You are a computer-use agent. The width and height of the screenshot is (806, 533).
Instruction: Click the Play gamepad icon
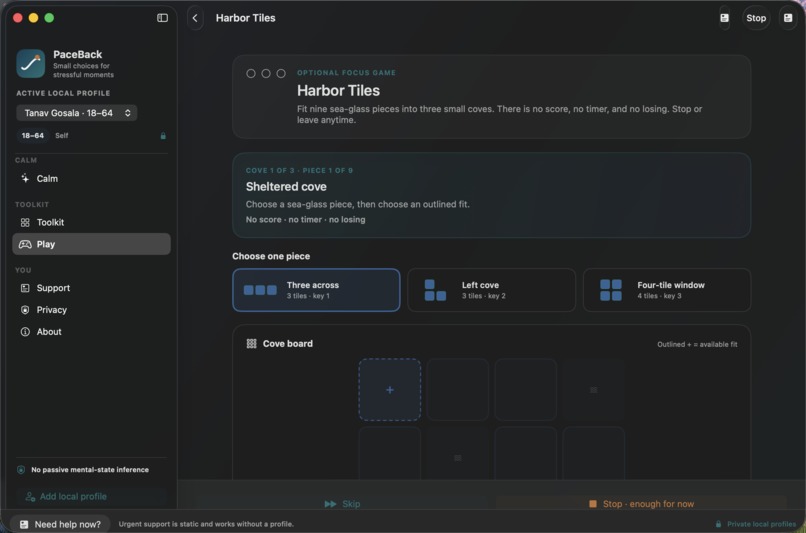[25, 244]
